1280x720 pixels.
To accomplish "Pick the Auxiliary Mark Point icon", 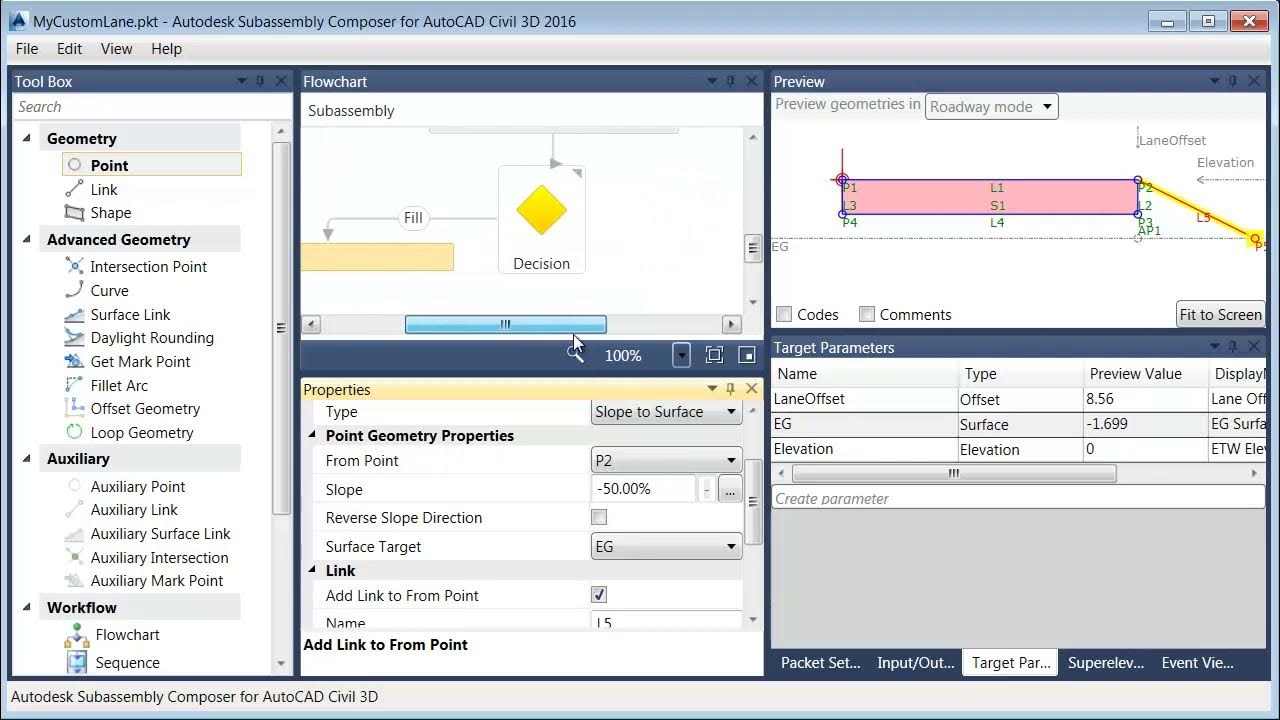I will pyautogui.click(x=74, y=580).
